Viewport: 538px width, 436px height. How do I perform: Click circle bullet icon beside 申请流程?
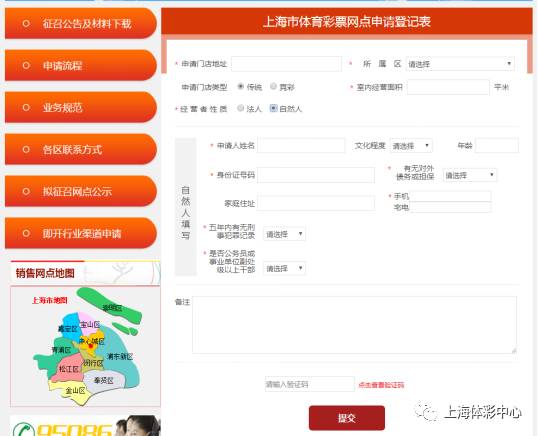coord(26,65)
